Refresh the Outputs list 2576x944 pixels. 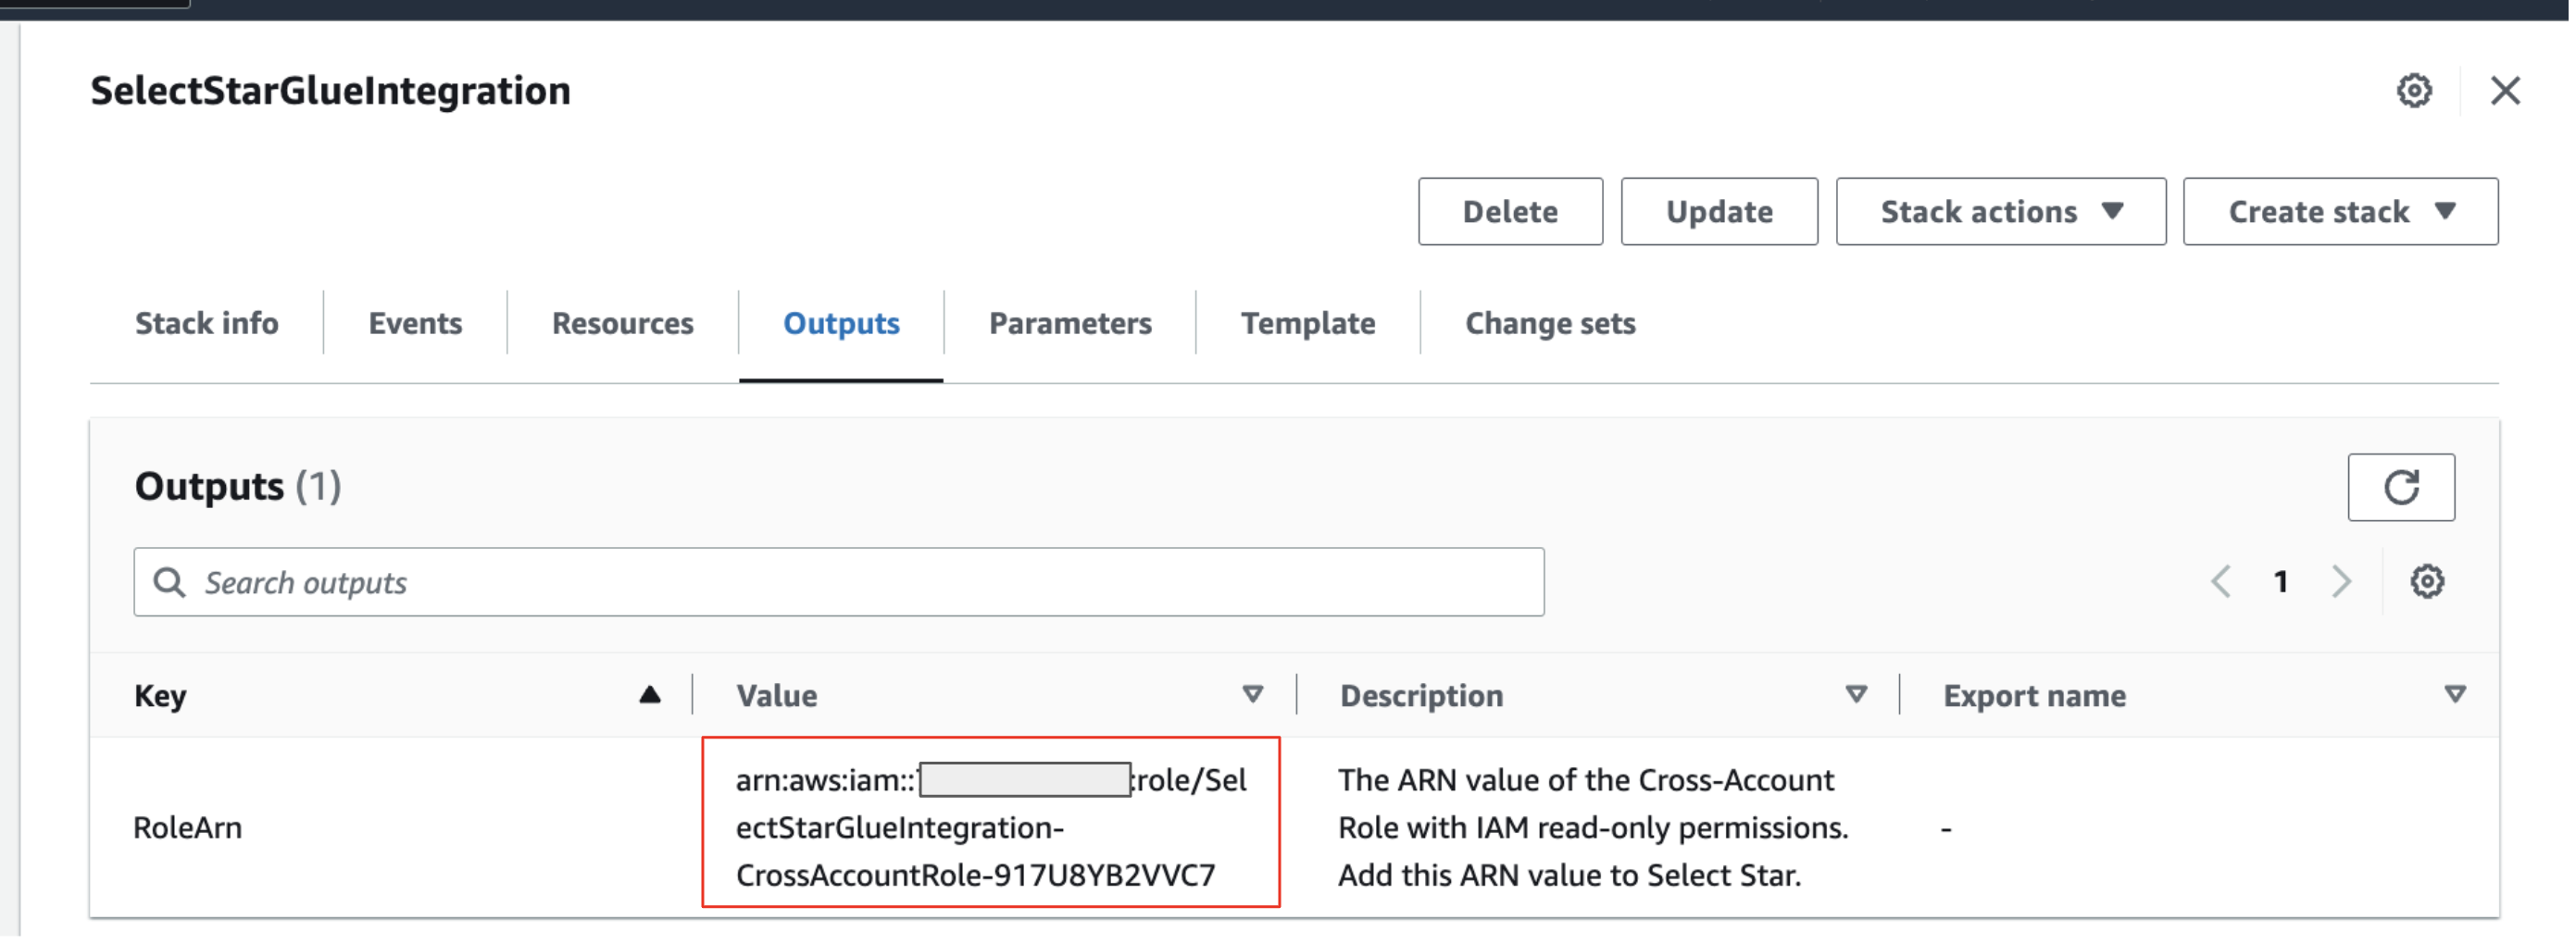(x=2400, y=487)
